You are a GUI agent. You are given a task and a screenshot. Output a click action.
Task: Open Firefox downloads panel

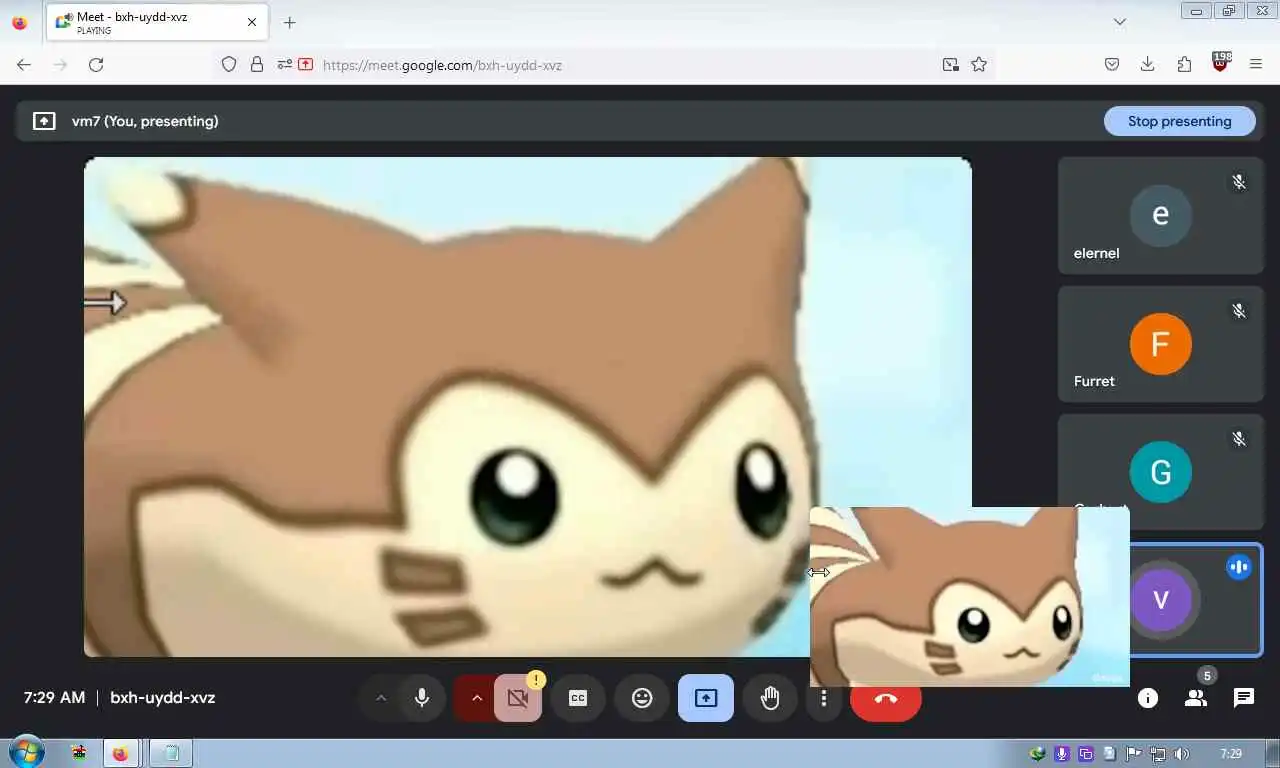point(1148,65)
